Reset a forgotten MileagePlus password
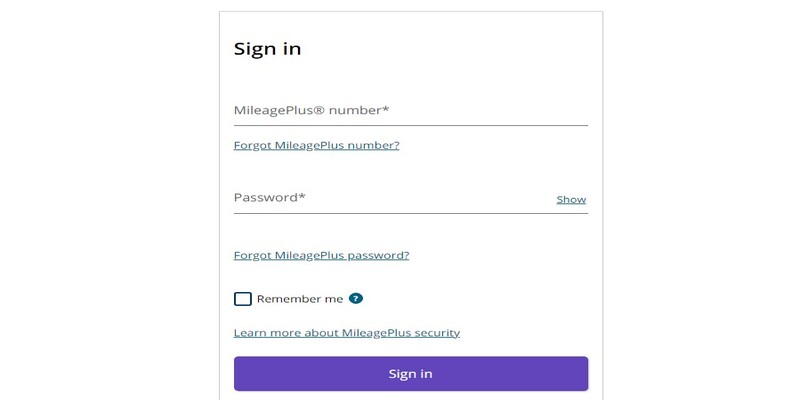800x400 pixels. pos(321,255)
